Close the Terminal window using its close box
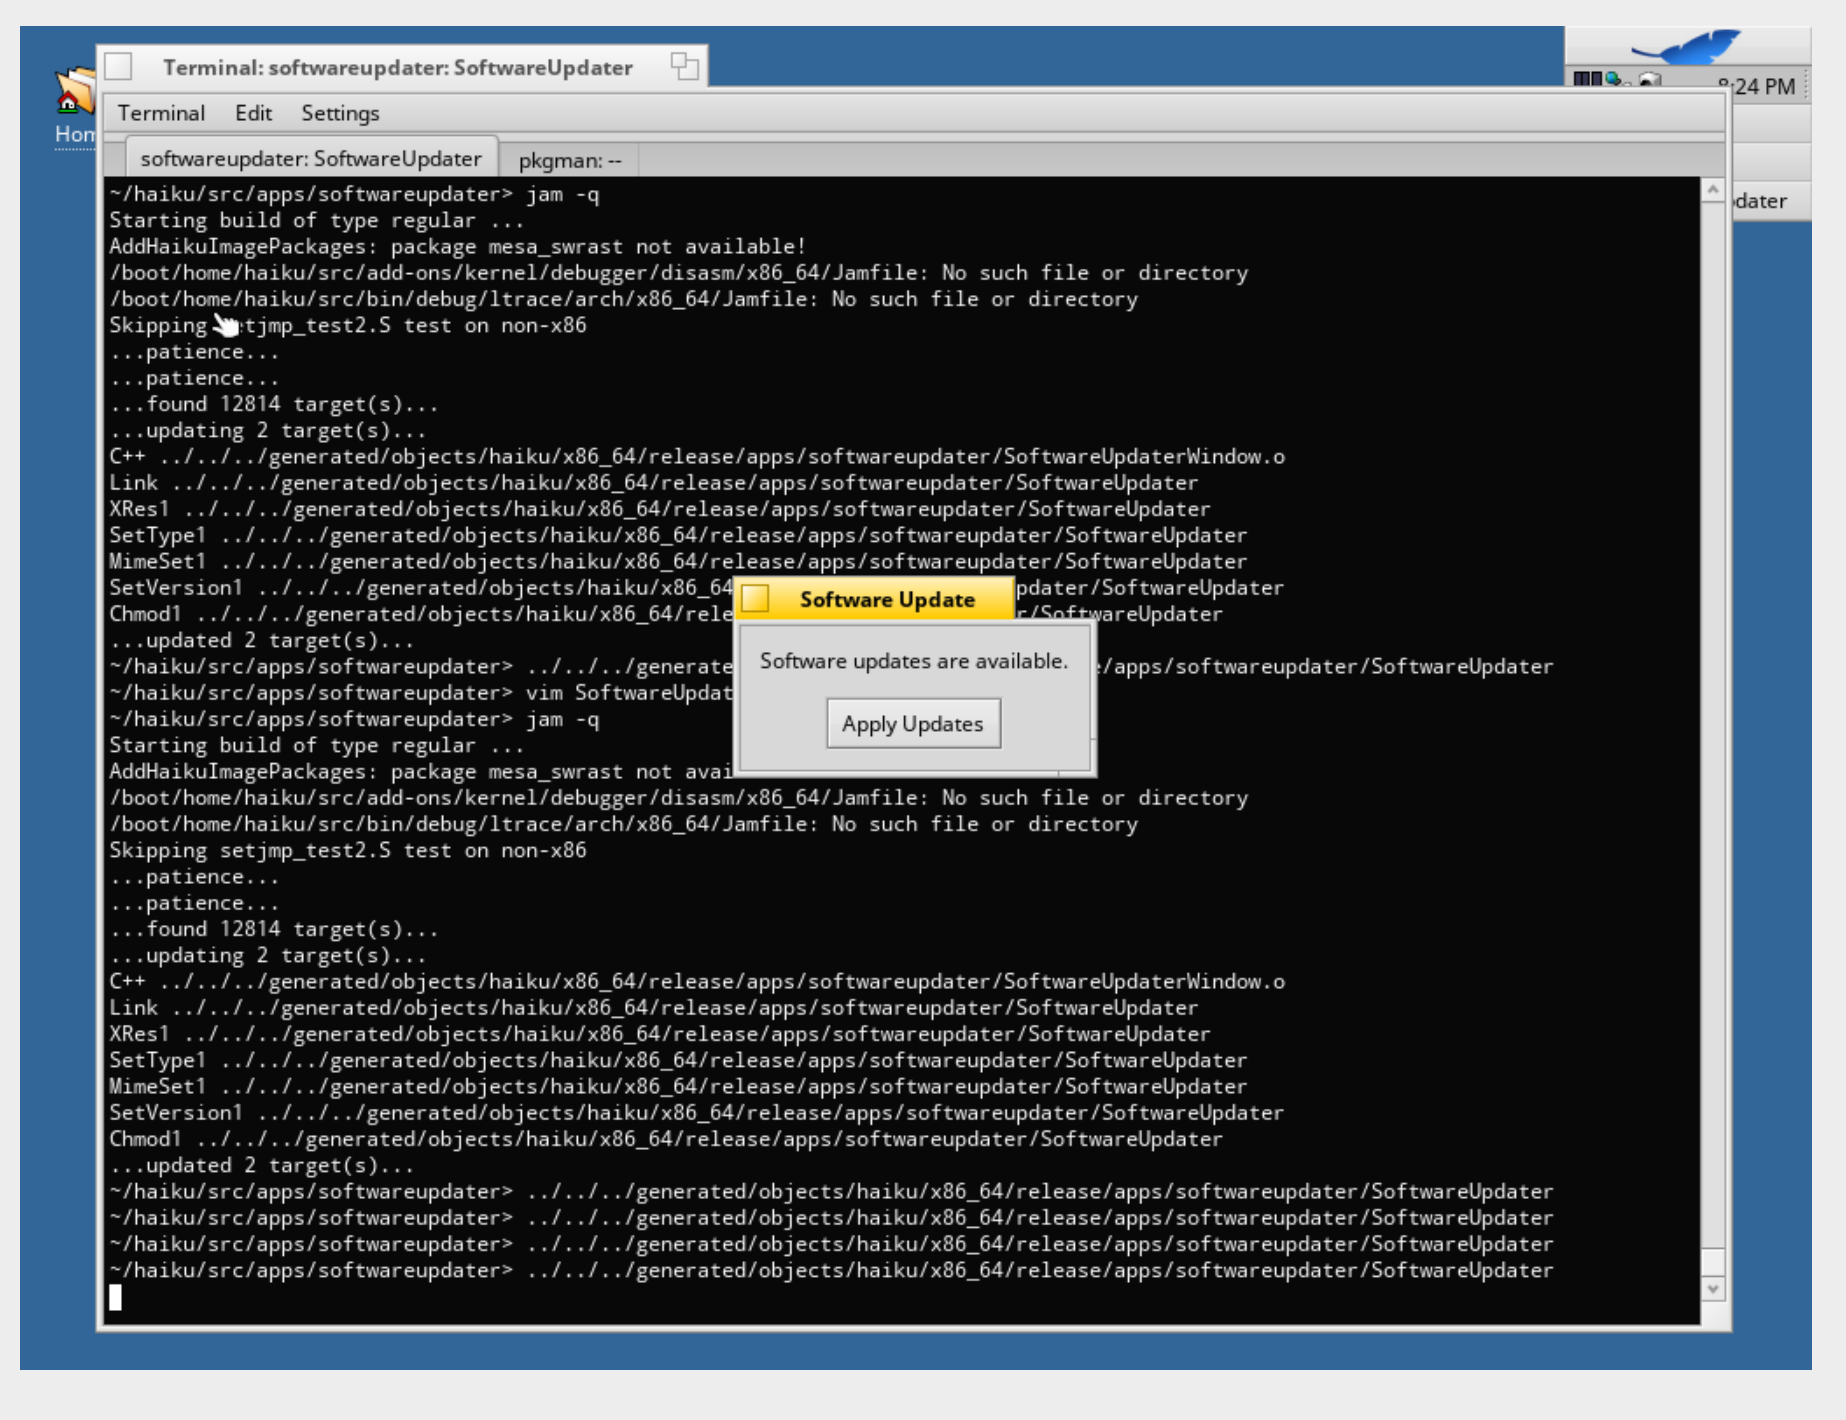Screen dimensions: 1846x1420 (119, 67)
